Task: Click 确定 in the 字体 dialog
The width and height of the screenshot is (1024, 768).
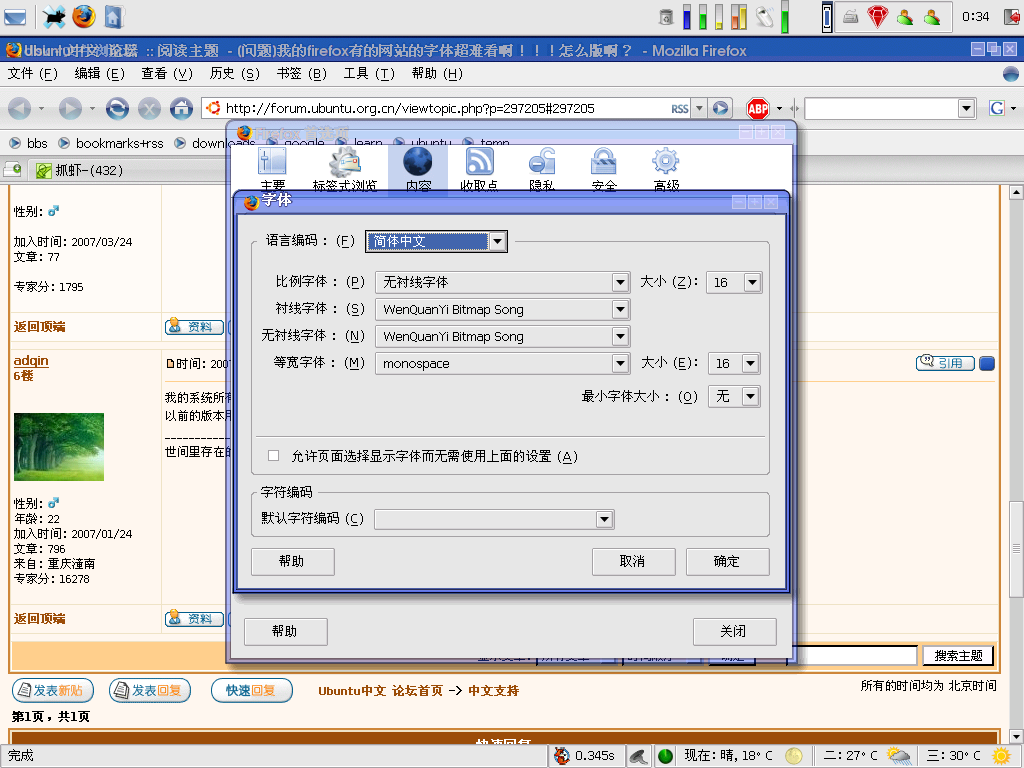Action: coord(728,562)
